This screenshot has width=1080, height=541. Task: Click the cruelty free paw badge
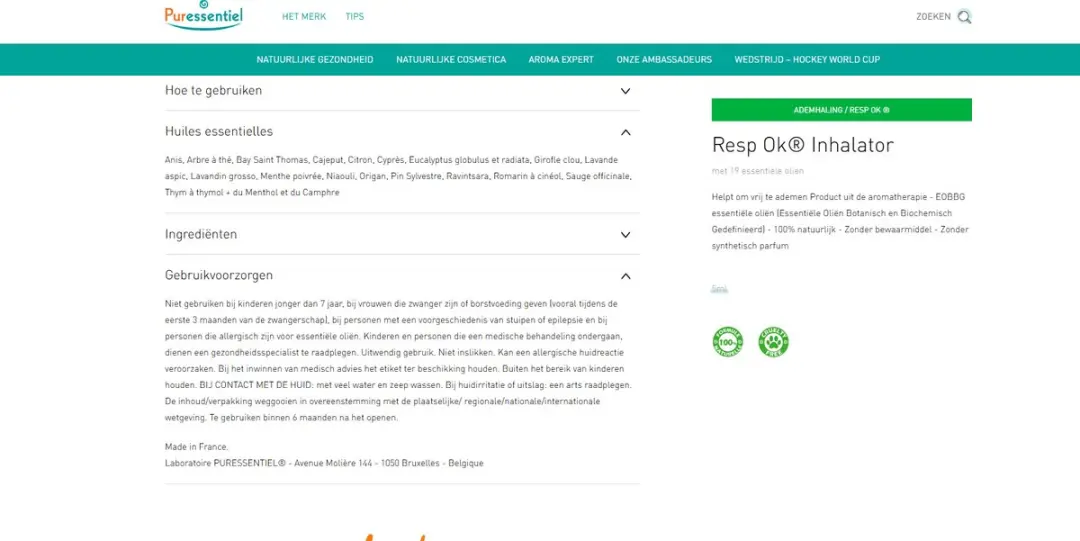[x=773, y=342]
